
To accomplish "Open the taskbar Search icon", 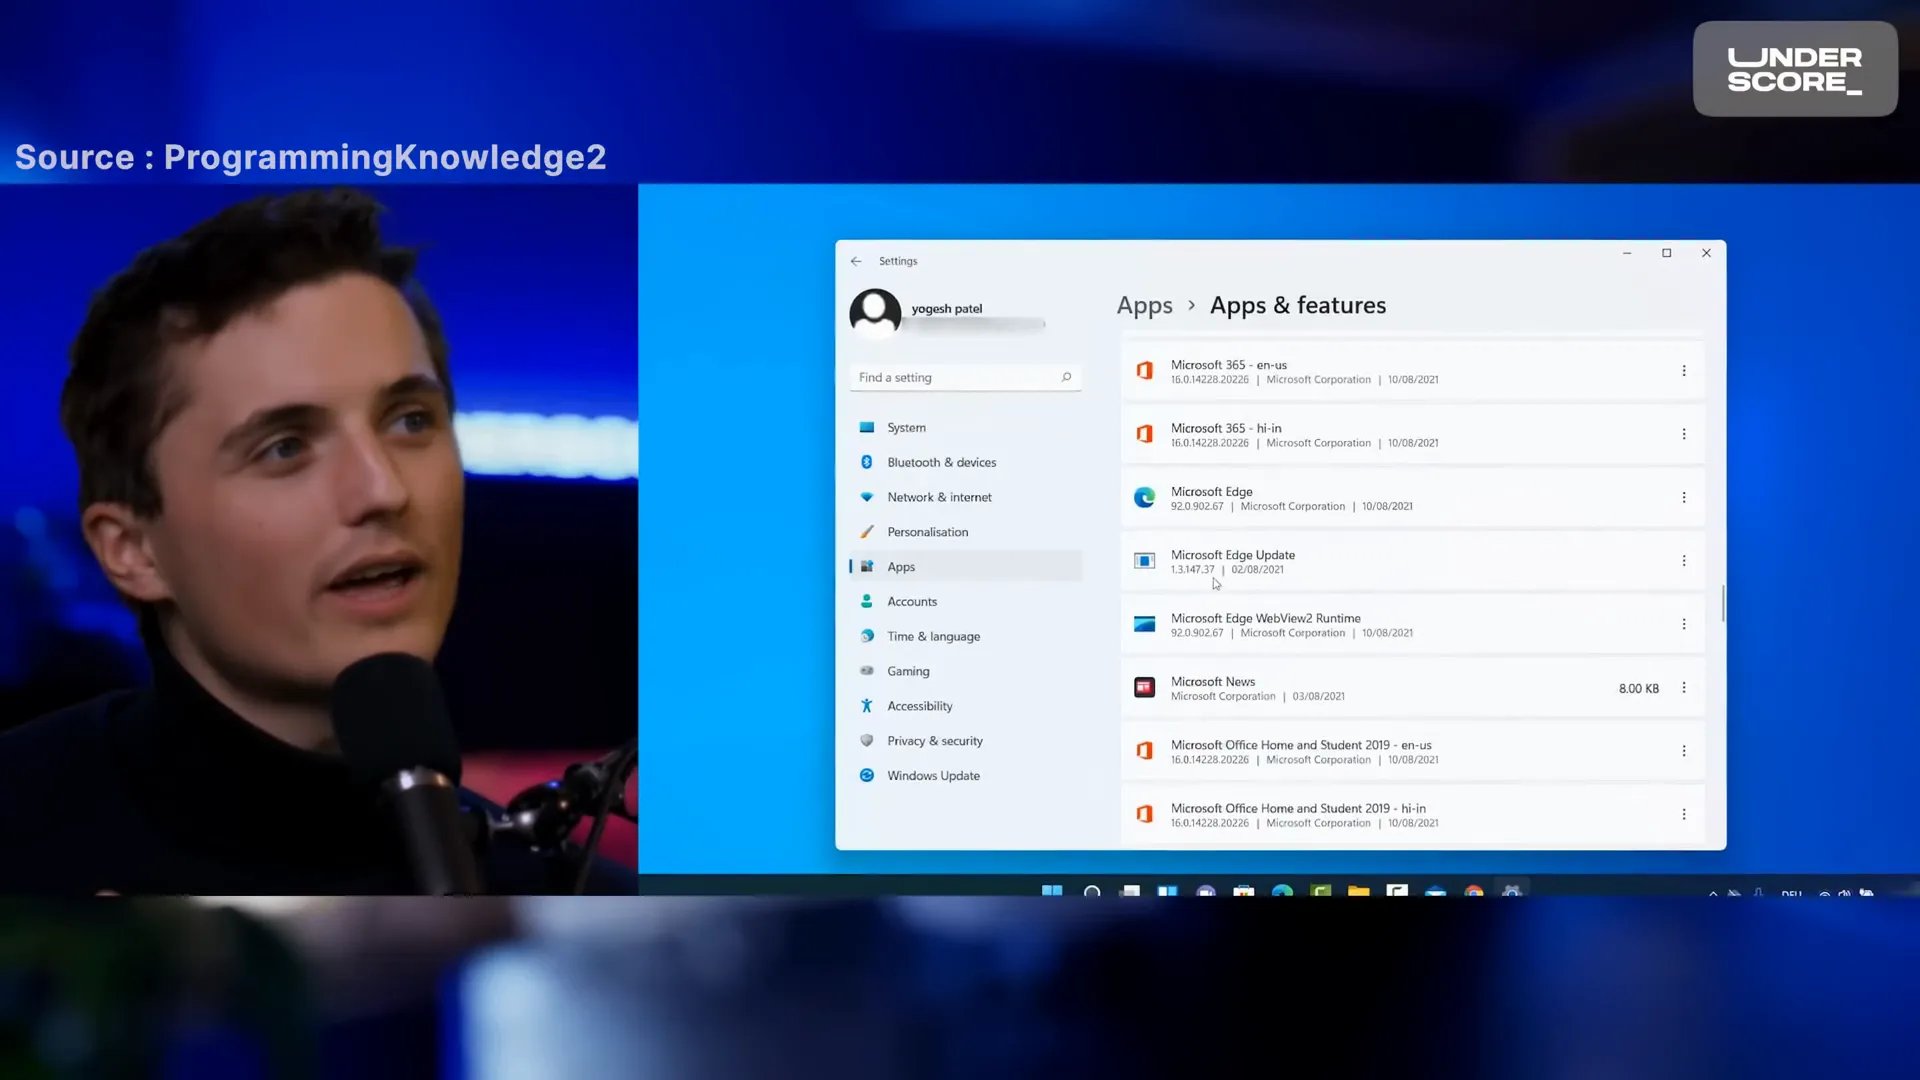I will point(1092,890).
